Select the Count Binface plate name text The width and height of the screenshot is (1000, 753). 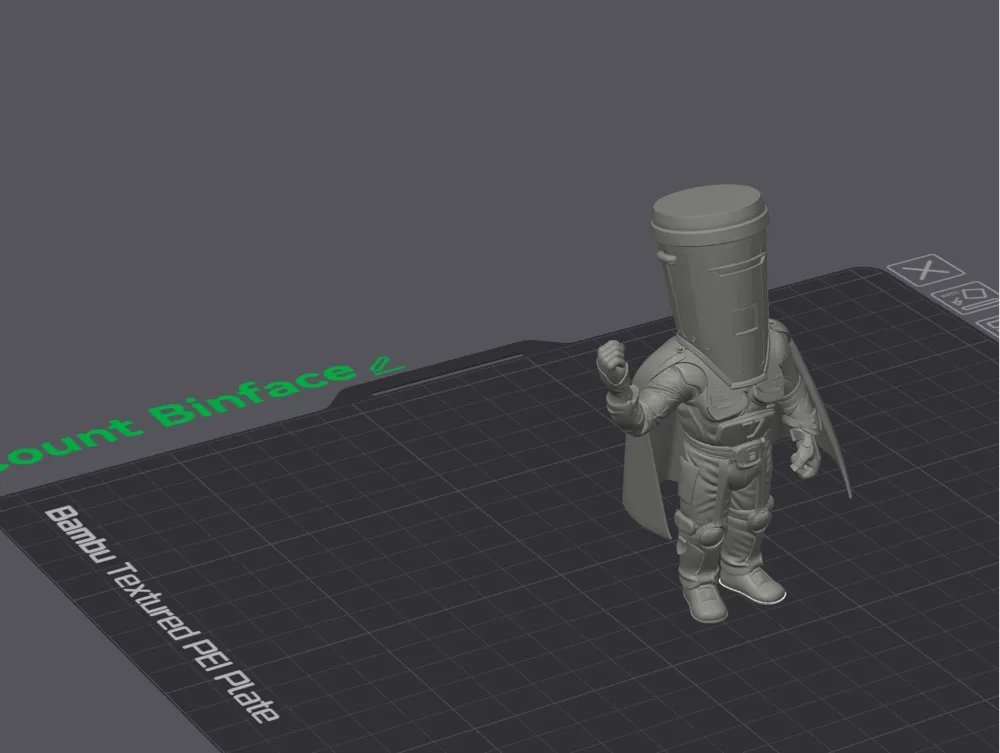(177, 415)
